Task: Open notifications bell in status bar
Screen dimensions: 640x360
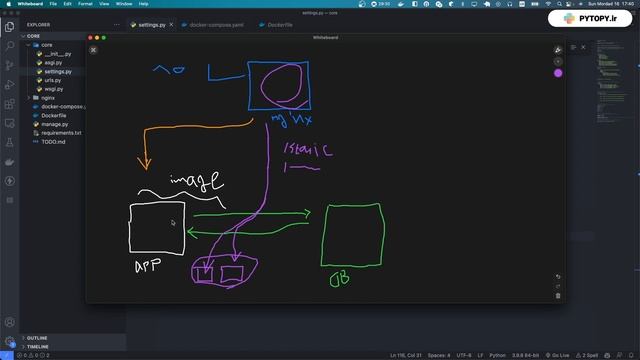Action: click(631, 356)
